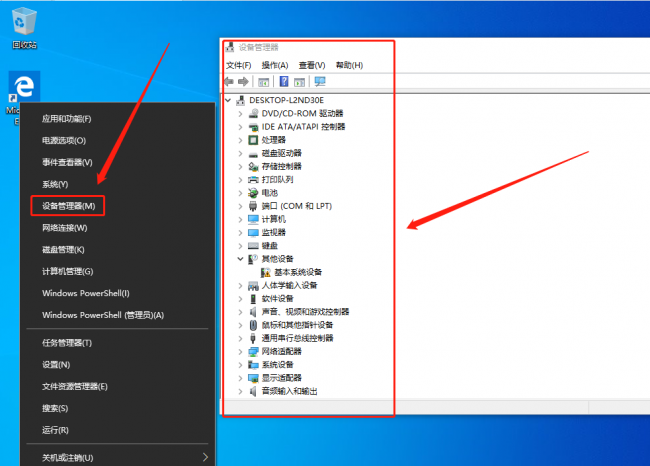Click the 计算机 monitor icon
Screen dimensions: 650x466
(x=253, y=219)
